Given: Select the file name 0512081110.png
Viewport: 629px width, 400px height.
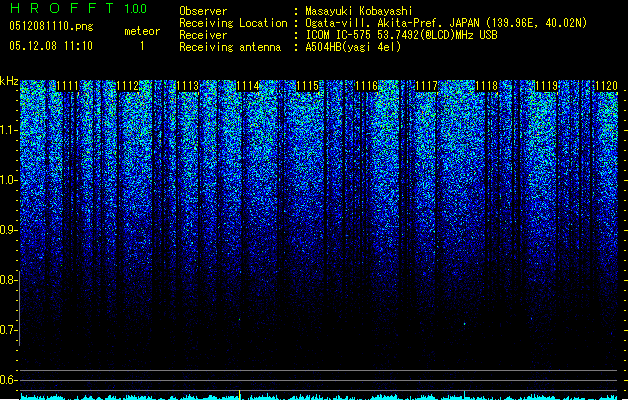Looking at the screenshot, I should [51, 26].
